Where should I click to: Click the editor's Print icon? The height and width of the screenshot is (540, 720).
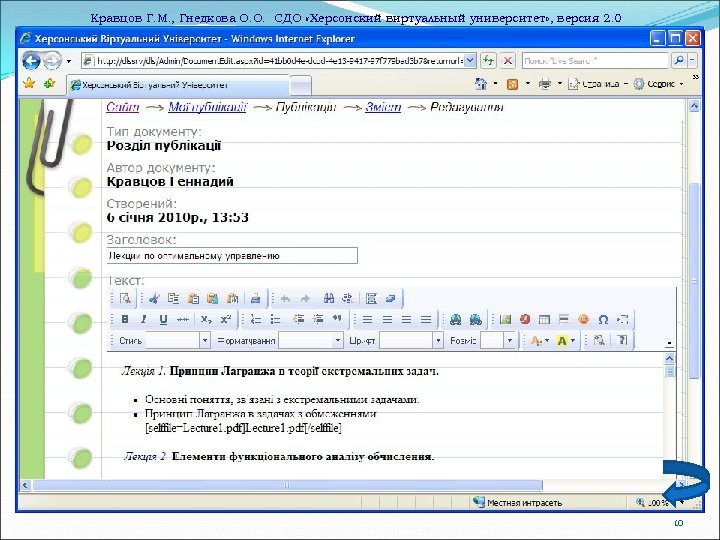point(256,298)
